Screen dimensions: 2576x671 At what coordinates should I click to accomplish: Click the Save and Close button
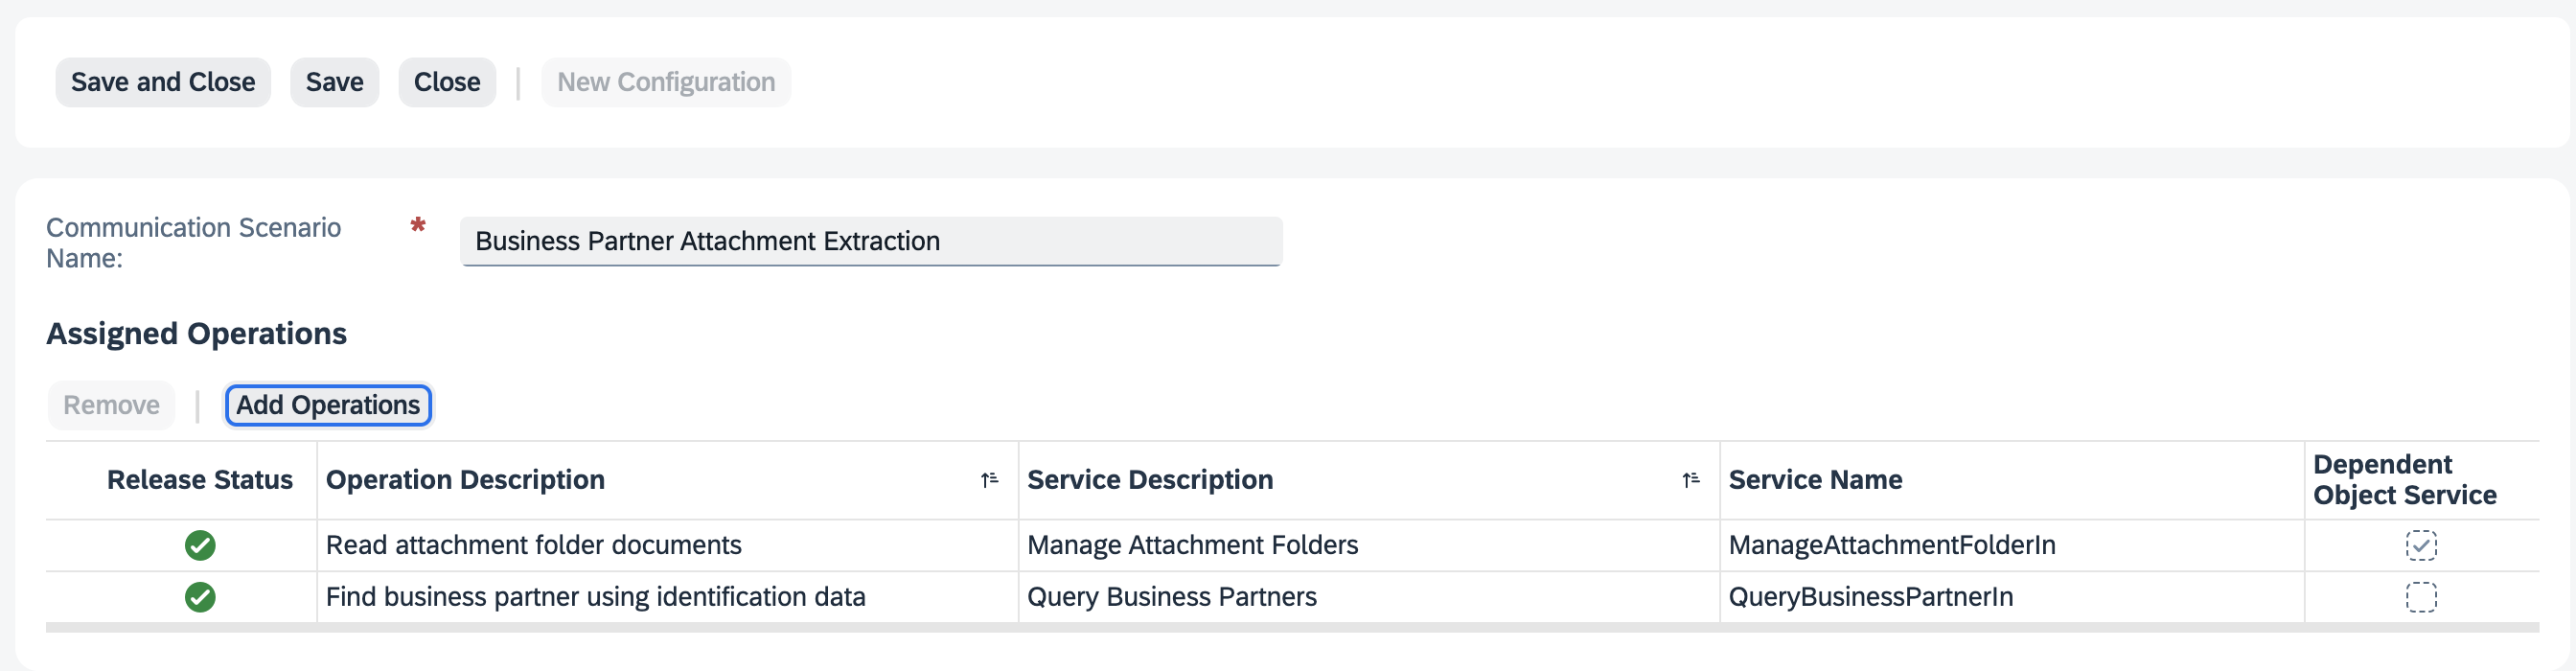click(x=162, y=82)
